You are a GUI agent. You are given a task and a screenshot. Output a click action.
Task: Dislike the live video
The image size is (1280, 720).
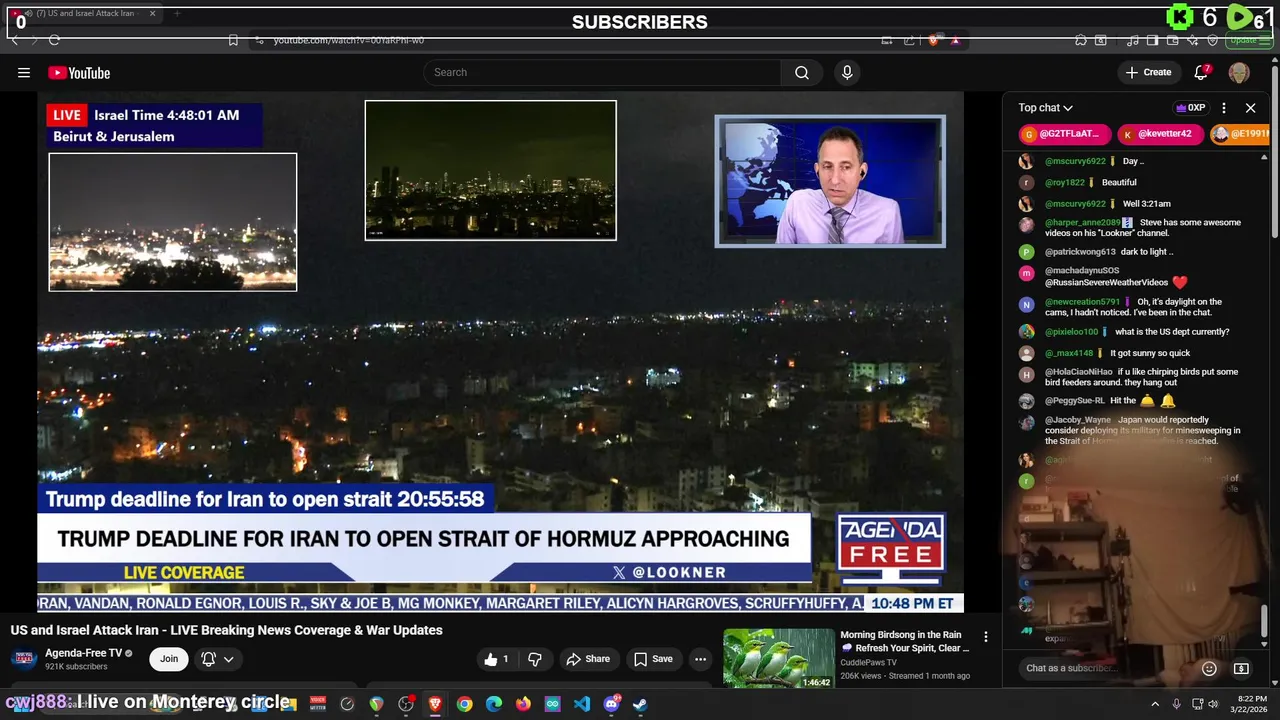[535, 659]
